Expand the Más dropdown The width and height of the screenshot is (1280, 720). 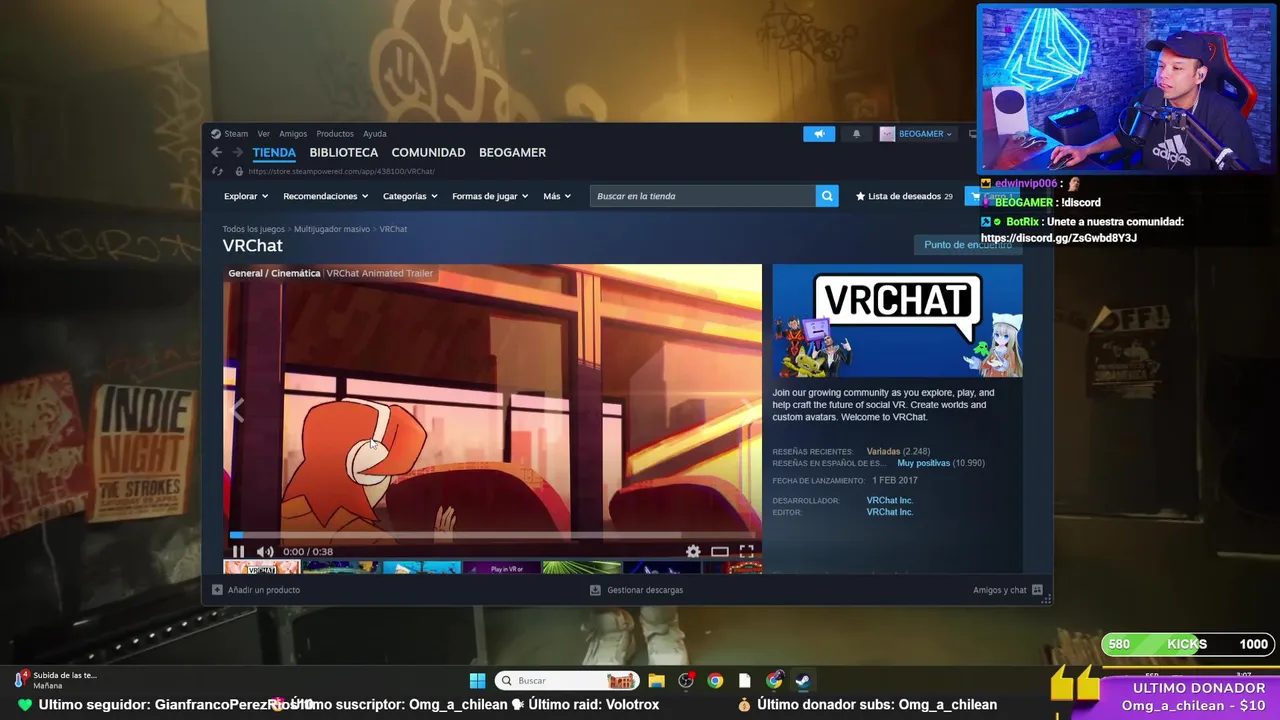click(x=557, y=196)
